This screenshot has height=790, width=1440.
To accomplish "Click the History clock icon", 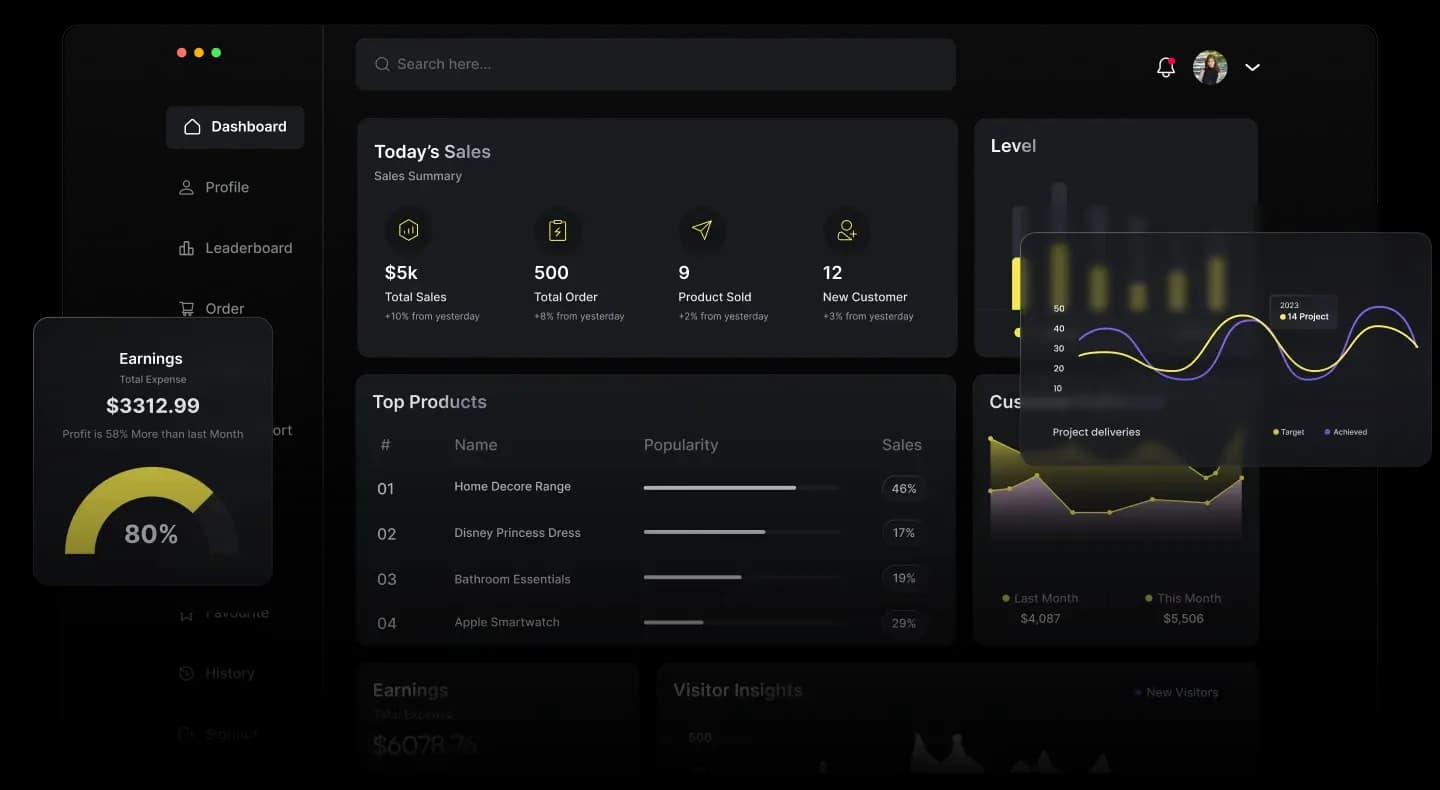I will (186, 673).
